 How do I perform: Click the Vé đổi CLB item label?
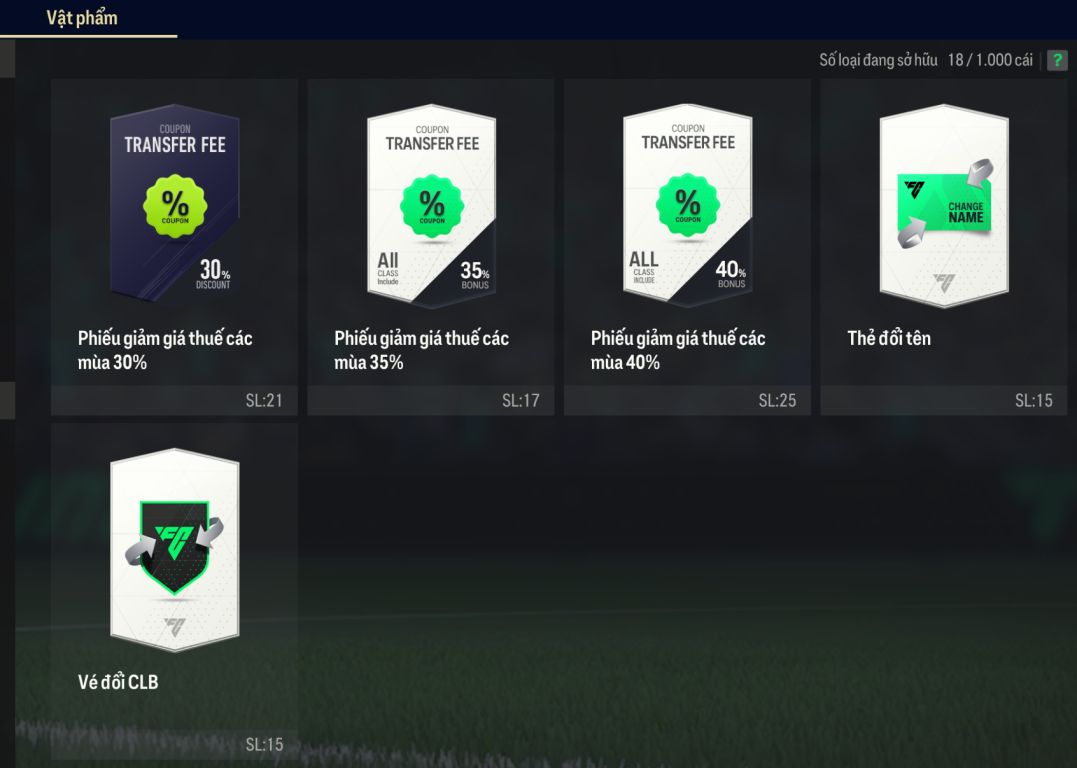point(118,682)
